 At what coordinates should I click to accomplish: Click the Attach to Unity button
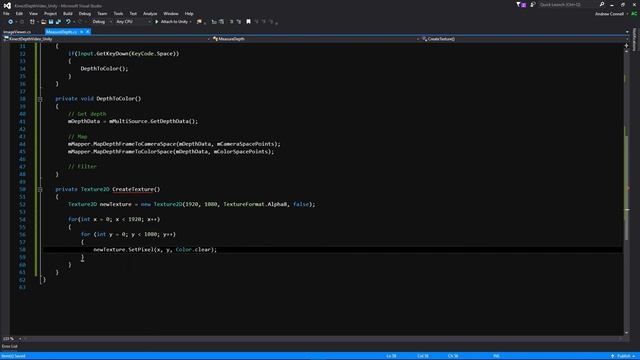(x=173, y=22)
